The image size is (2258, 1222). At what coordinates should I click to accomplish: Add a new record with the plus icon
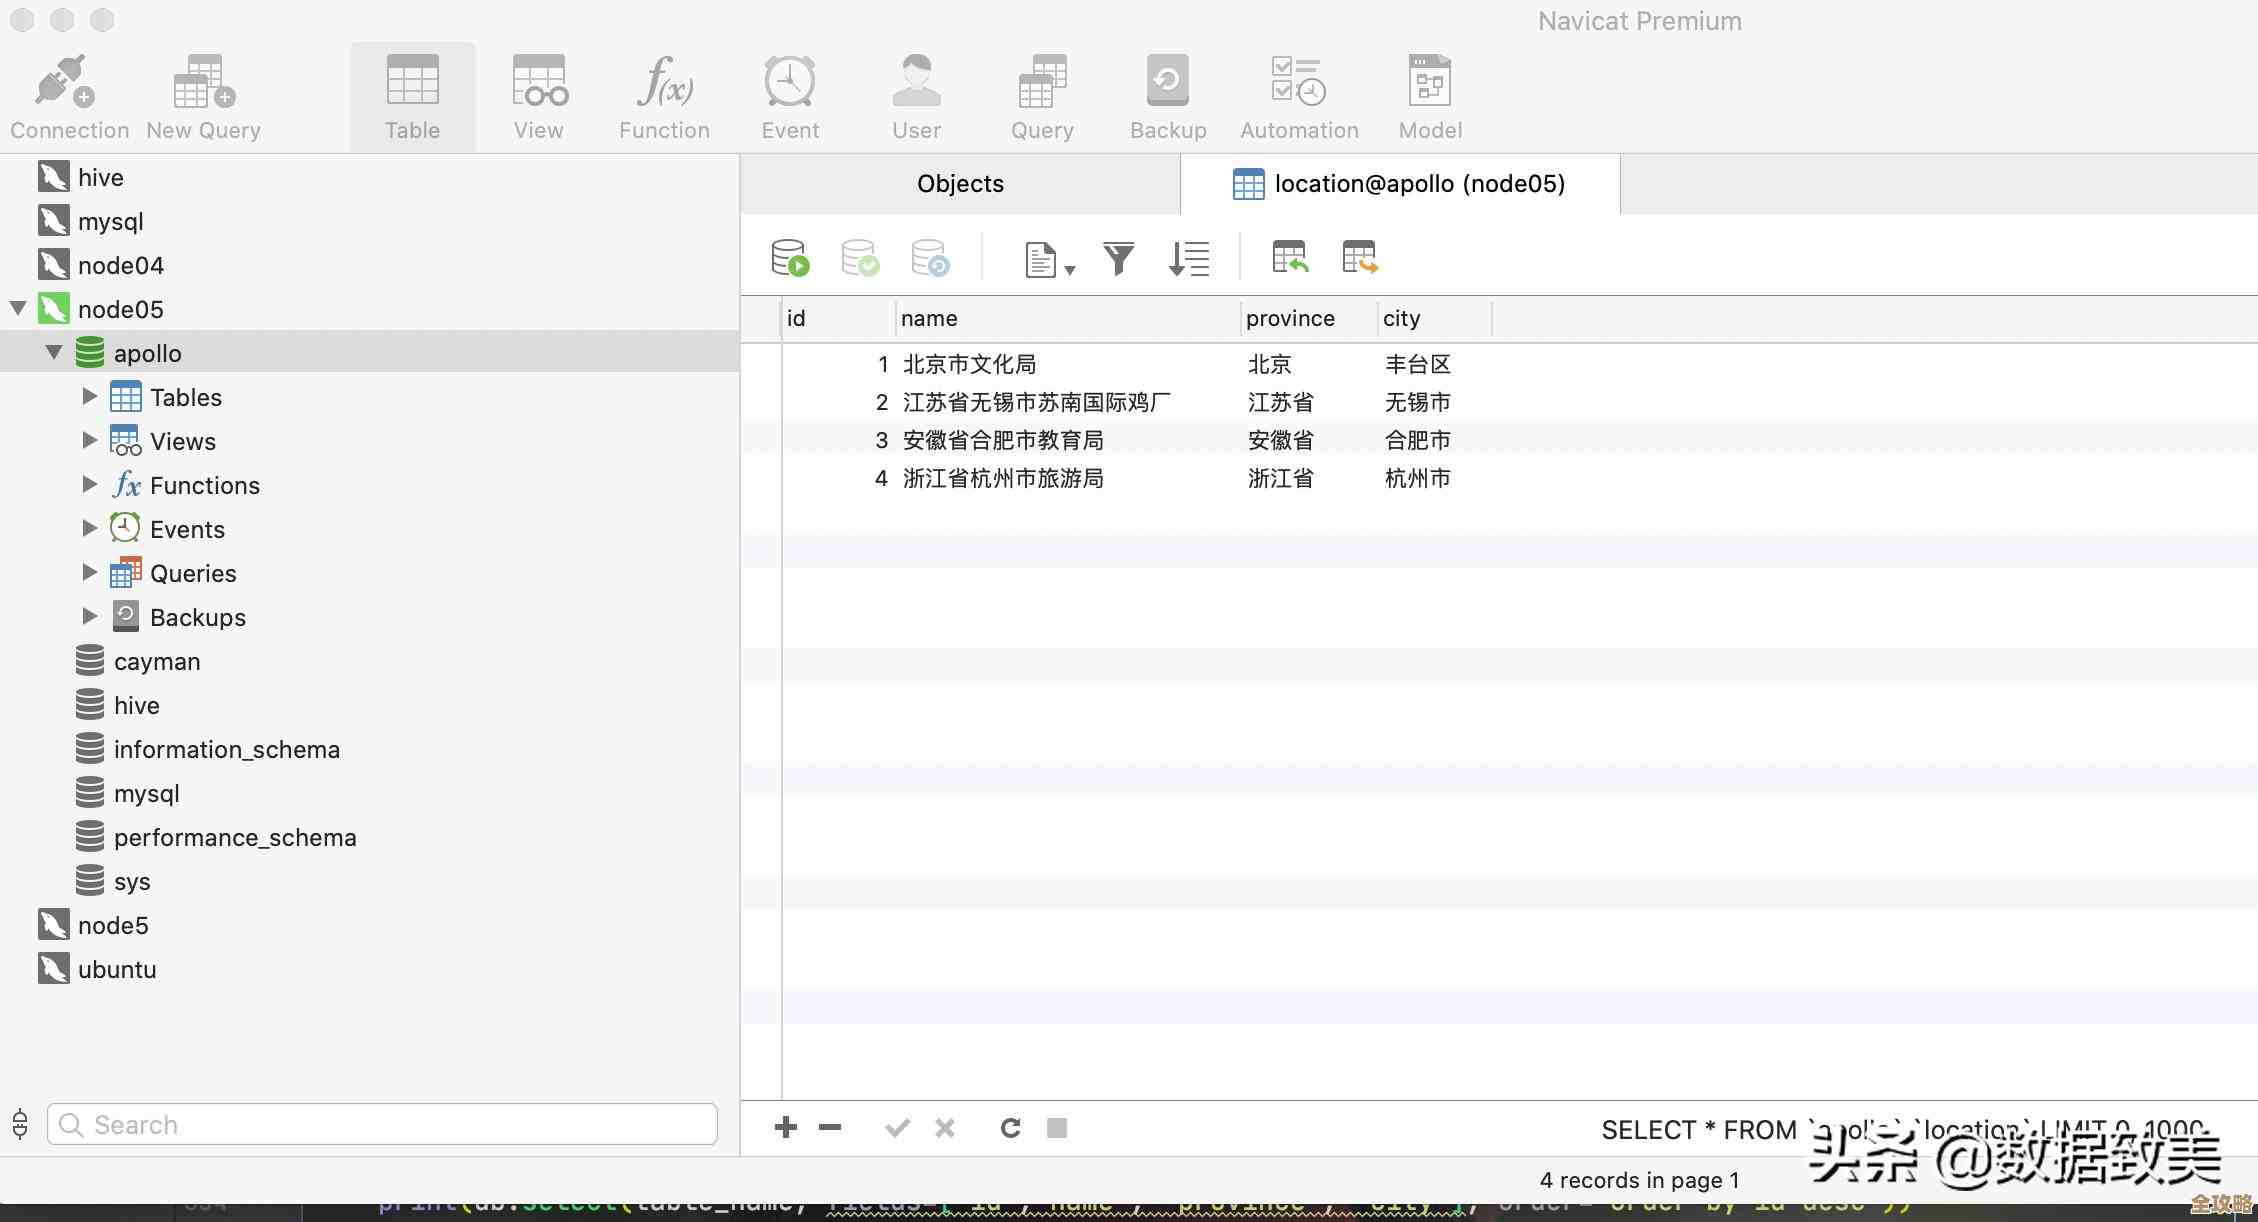pos(786,1127)
